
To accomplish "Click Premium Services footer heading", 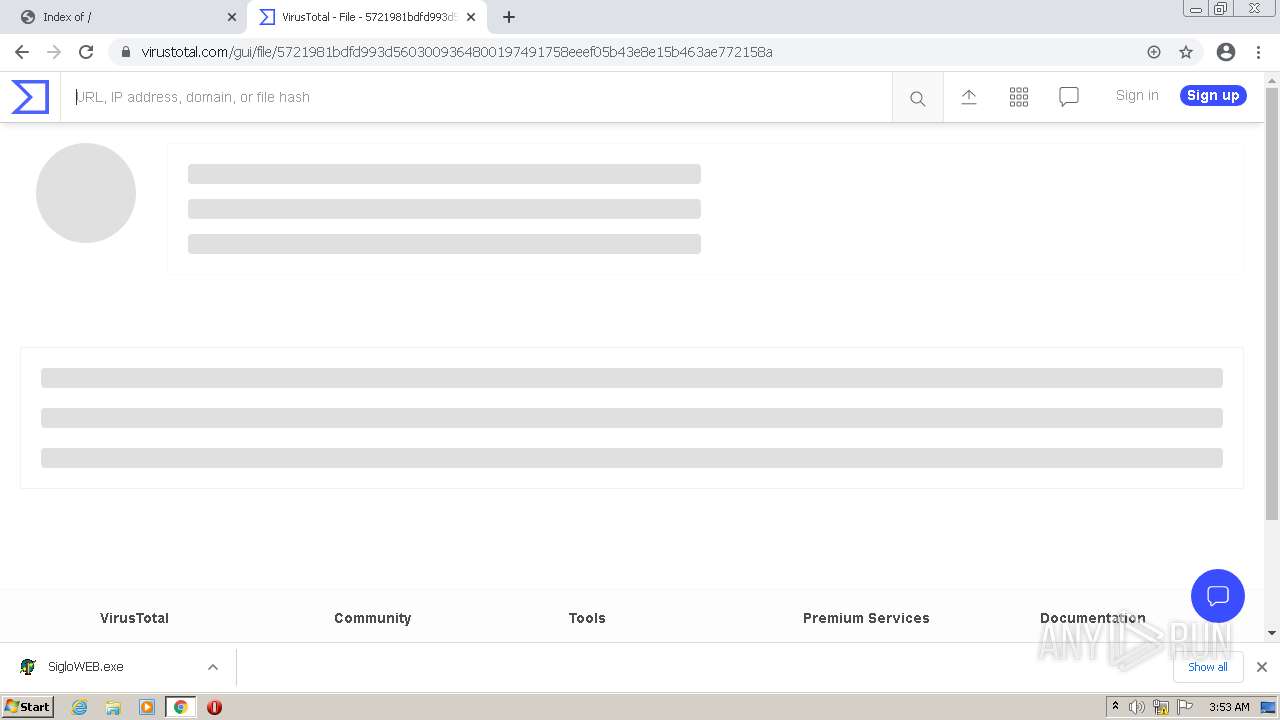I will click(x=866, y=618).
